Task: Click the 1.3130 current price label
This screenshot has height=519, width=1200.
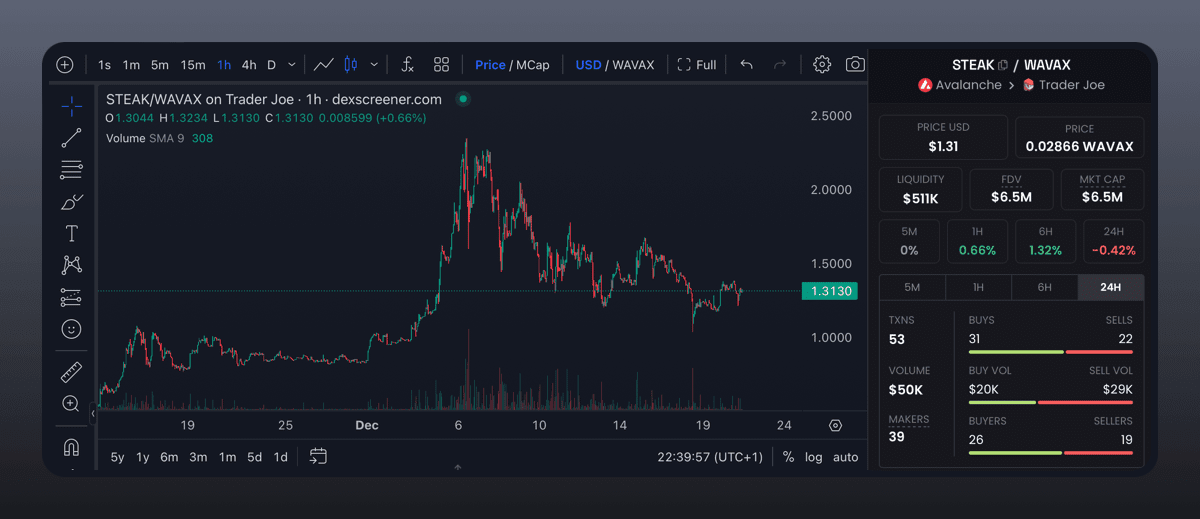Action: click(x=828, y=291)
